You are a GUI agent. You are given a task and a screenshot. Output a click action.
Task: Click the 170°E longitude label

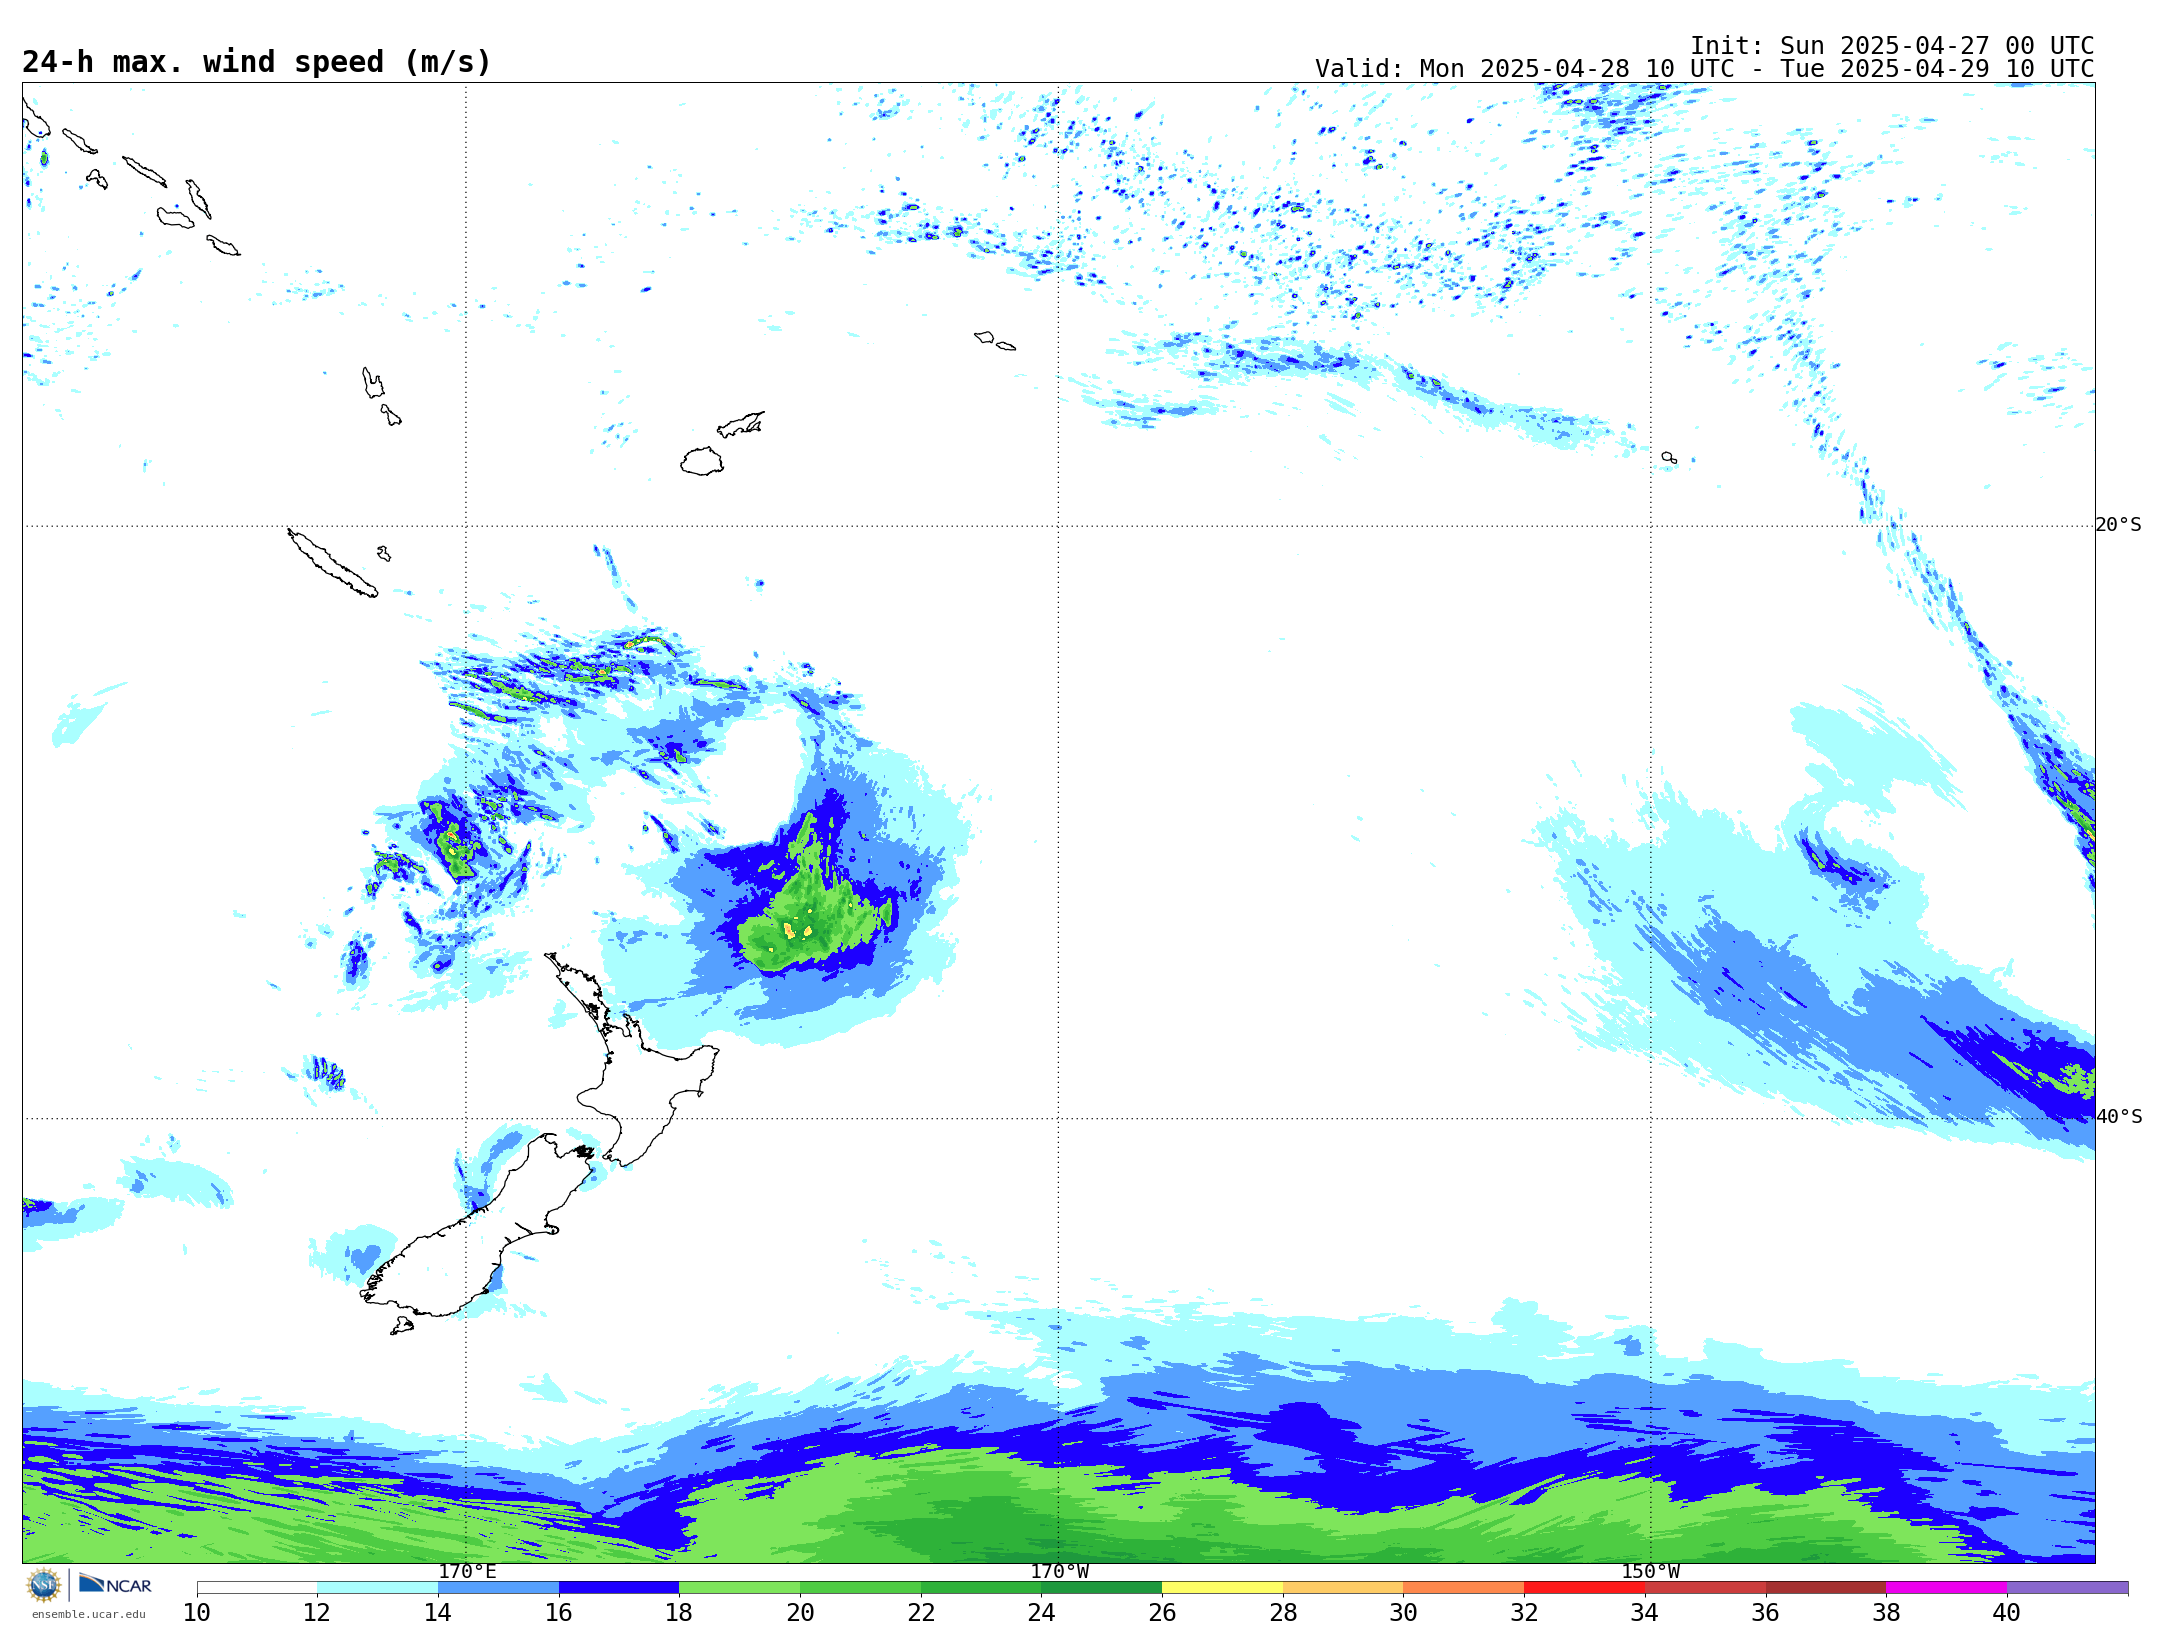(467, 1571)
